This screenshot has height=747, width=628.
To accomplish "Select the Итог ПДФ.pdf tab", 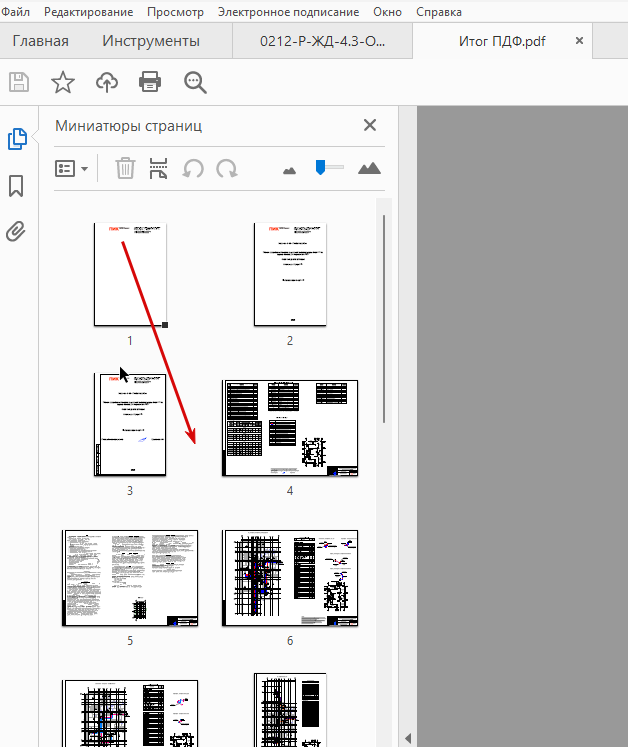I will pos(502,41).
